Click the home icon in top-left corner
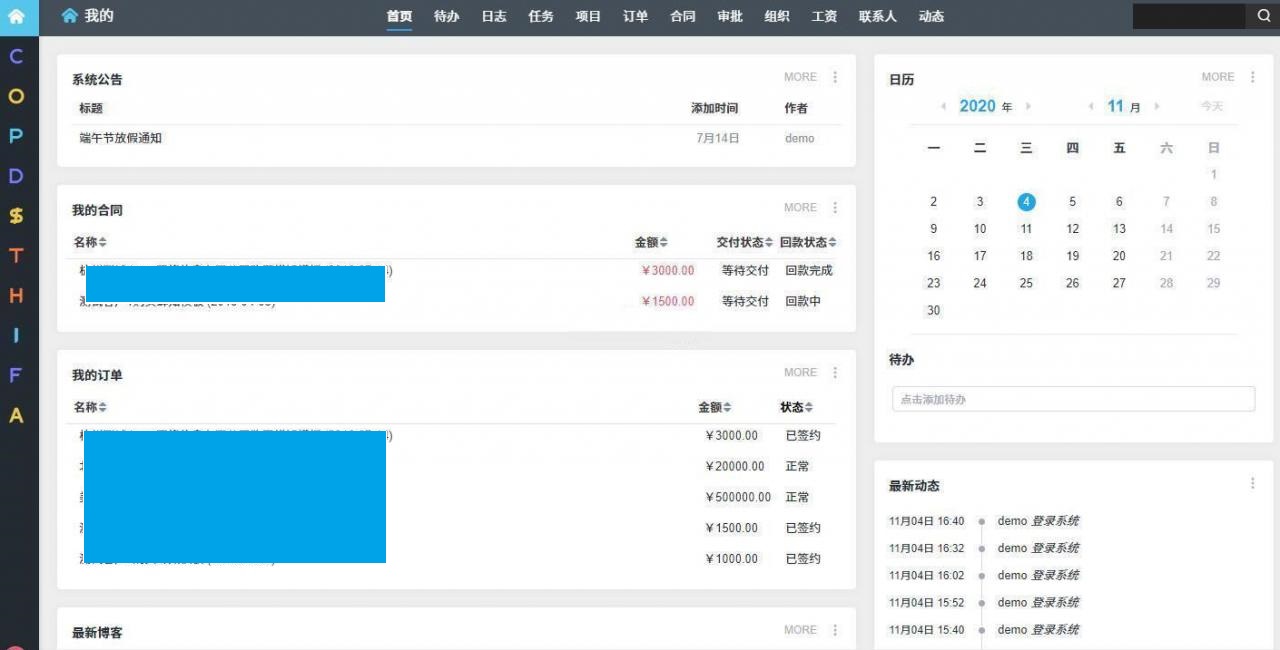 (18, 16)
